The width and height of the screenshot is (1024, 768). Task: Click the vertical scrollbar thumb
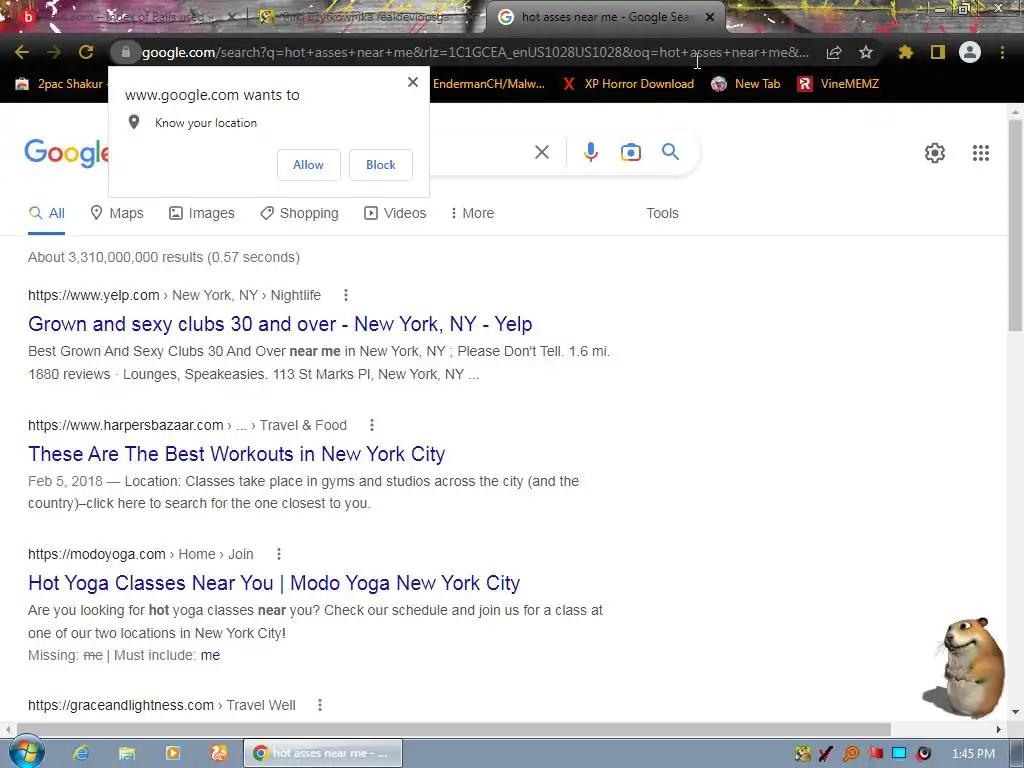[x=1015, y=225]
